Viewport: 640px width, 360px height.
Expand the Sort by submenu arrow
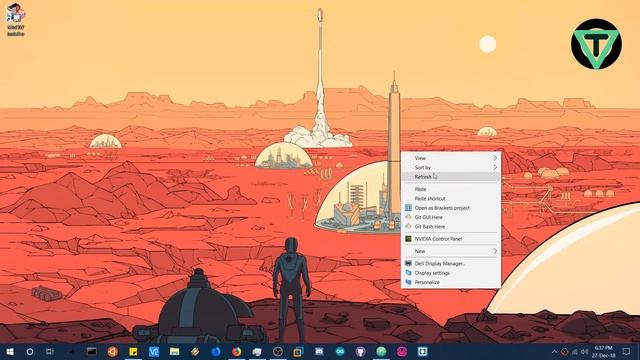[x=495, y=167]
